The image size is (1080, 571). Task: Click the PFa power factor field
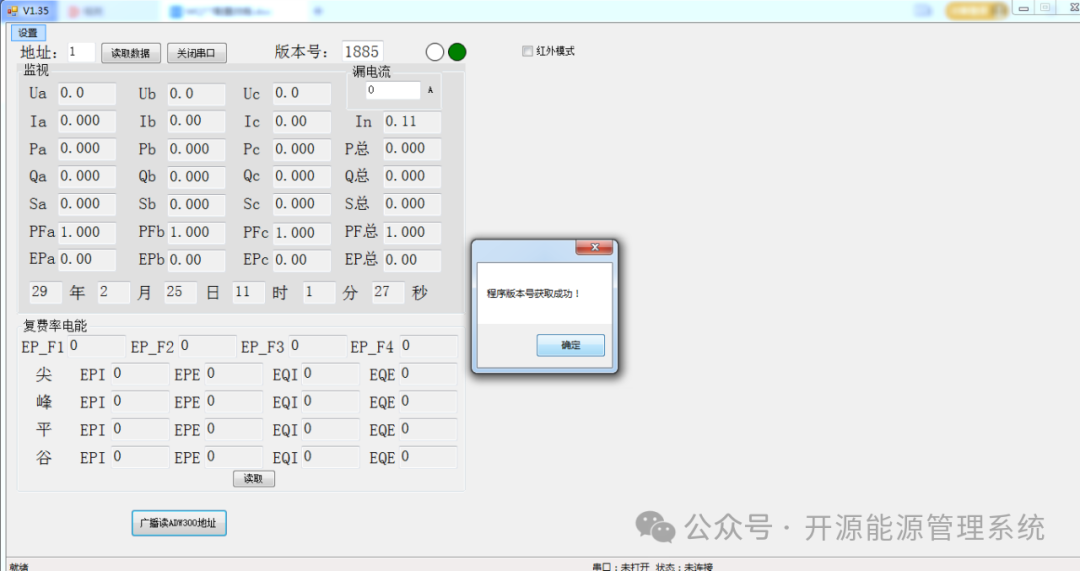(x=87, y=233)
